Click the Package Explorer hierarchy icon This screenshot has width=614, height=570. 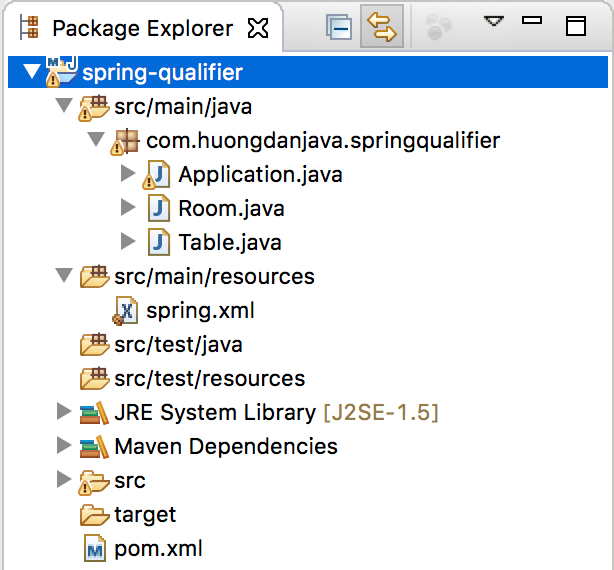tap(29, 27)
